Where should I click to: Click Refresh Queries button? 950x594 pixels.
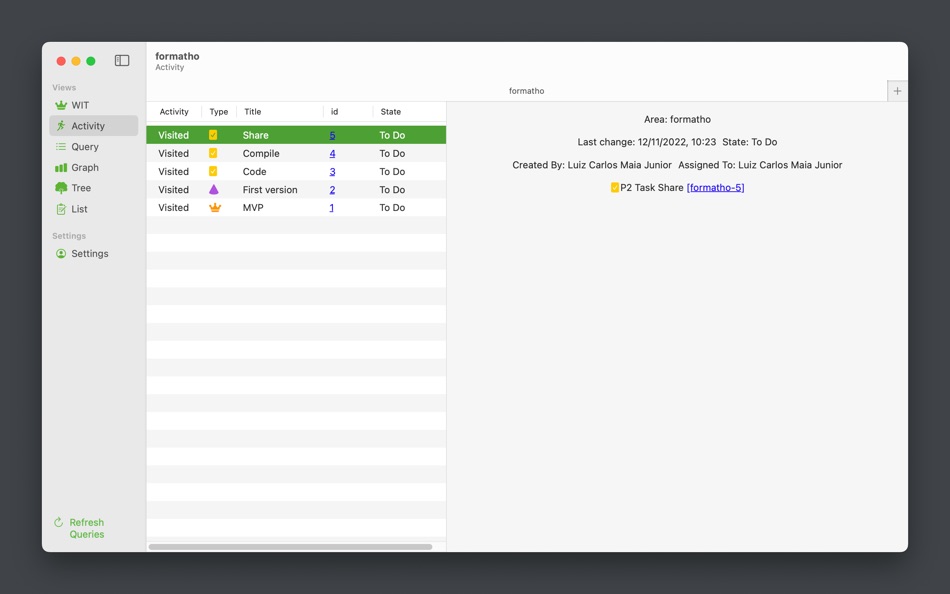point(79,529)
